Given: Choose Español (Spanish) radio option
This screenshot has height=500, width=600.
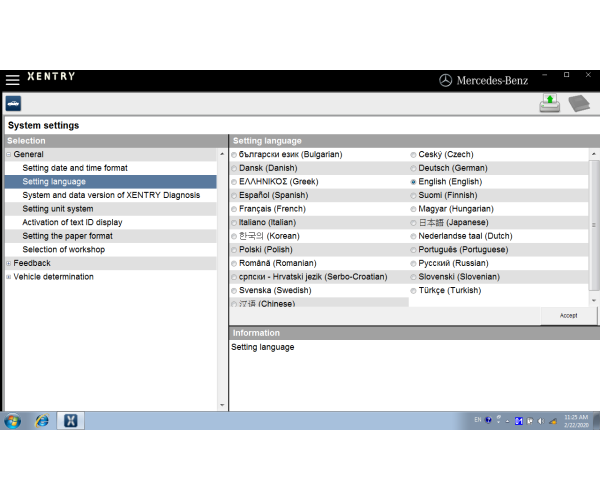Looking at the screenshot, I should [234, 196].
